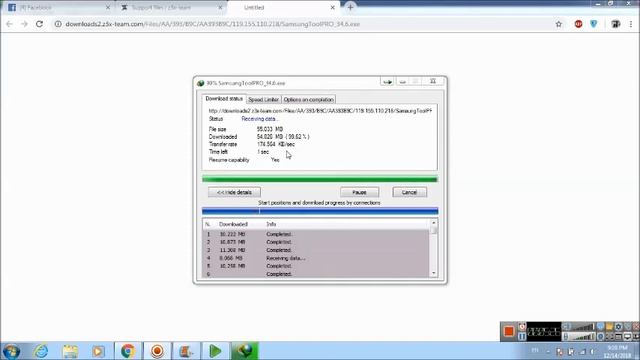The width and height of the screenshot is (640, 360).
Task: Open Internet Download Manager taskbar icon
Action: point(244,351)
